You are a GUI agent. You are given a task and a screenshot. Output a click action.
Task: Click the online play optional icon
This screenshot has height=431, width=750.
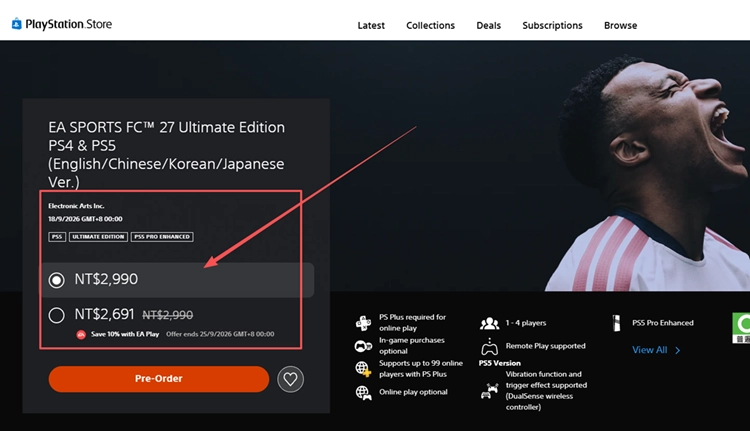coord(363,393)
